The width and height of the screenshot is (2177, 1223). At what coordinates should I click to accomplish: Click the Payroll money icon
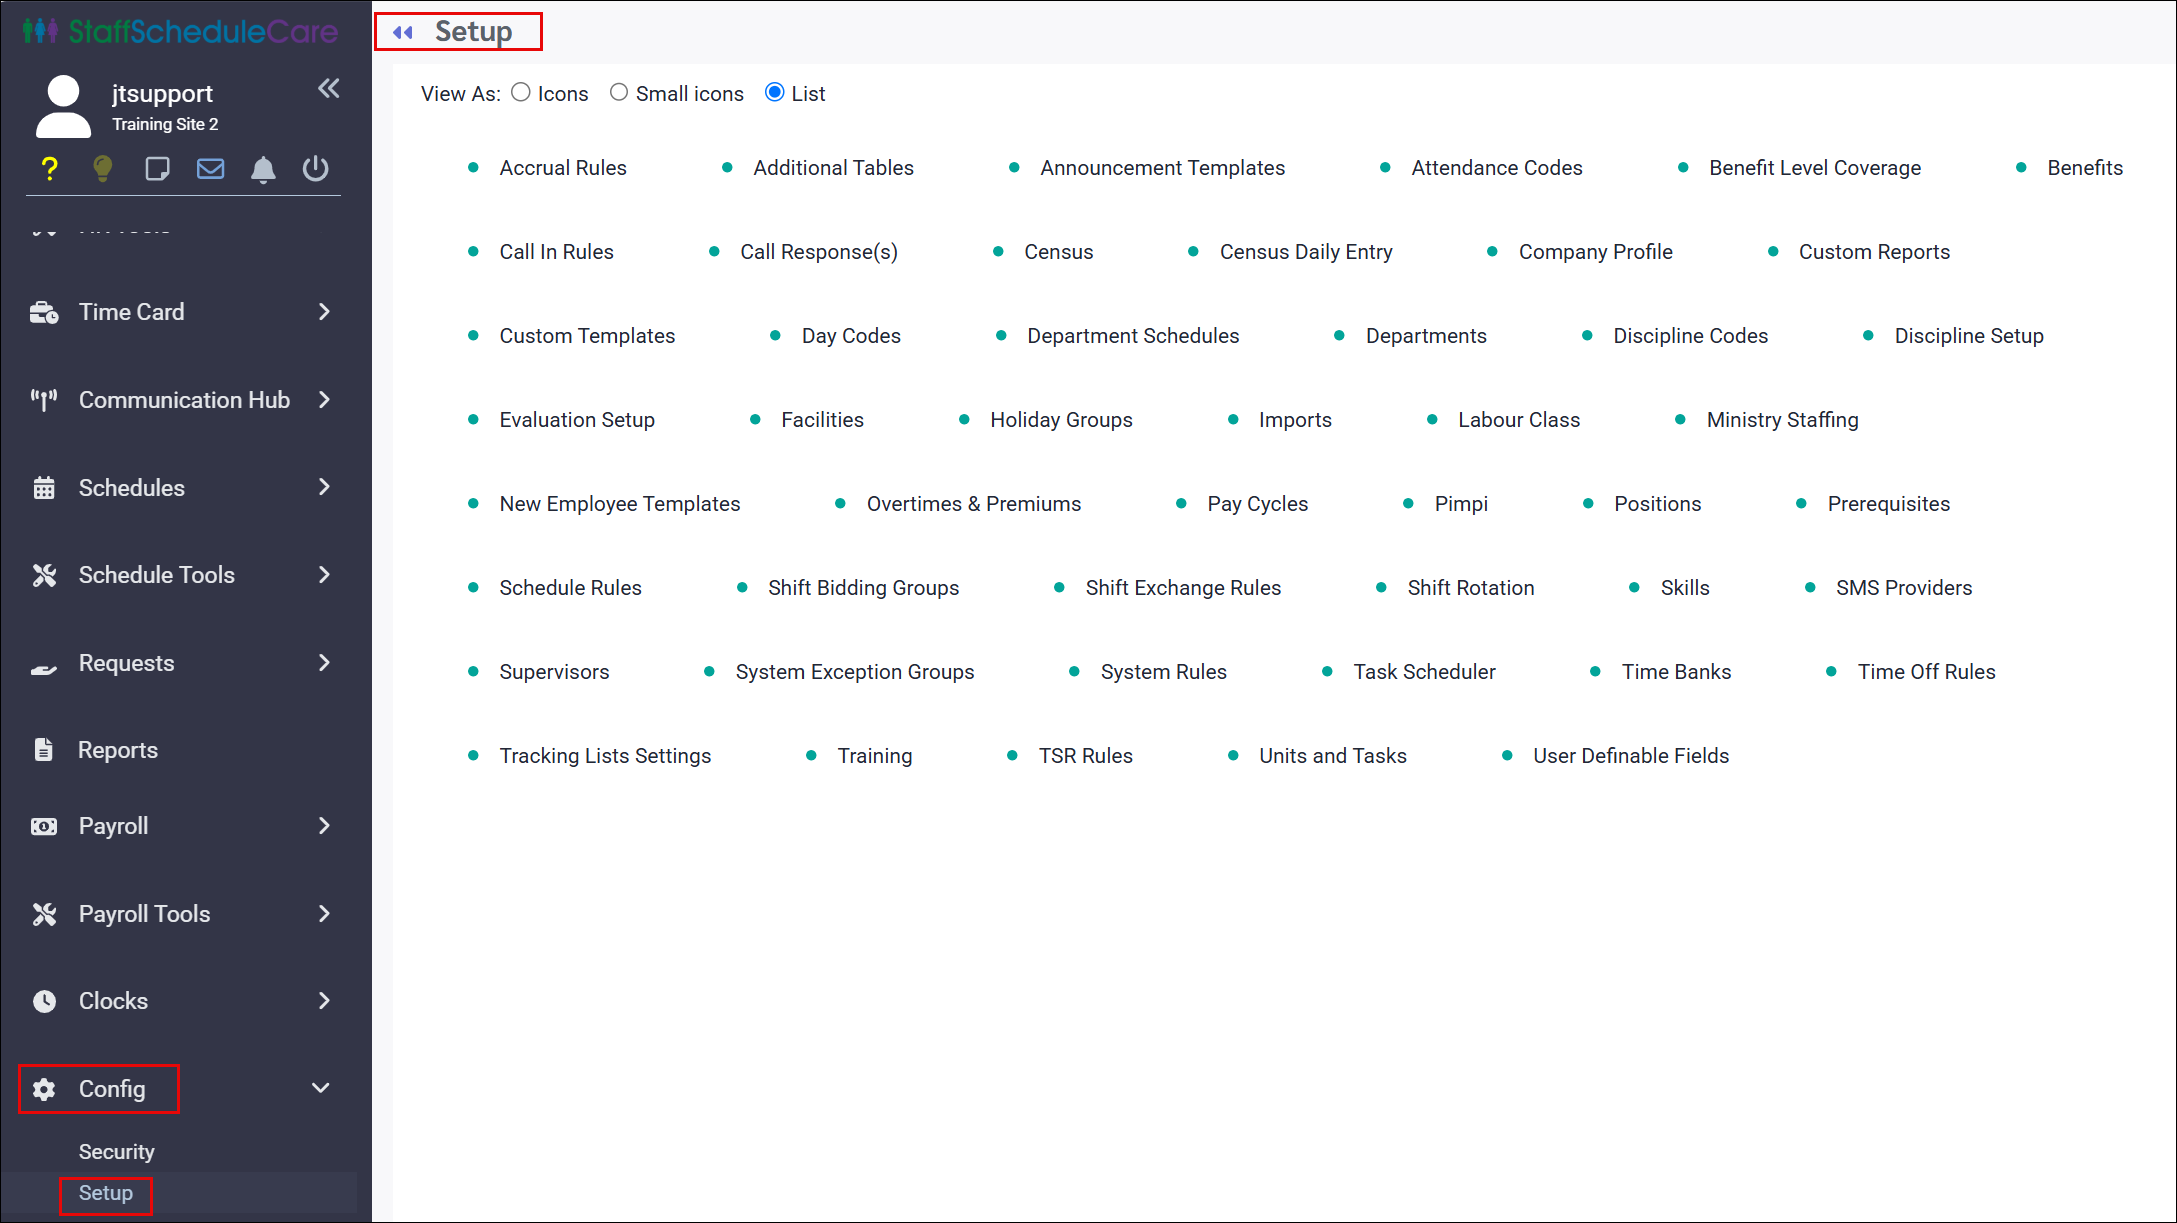[x=44, y=827]
